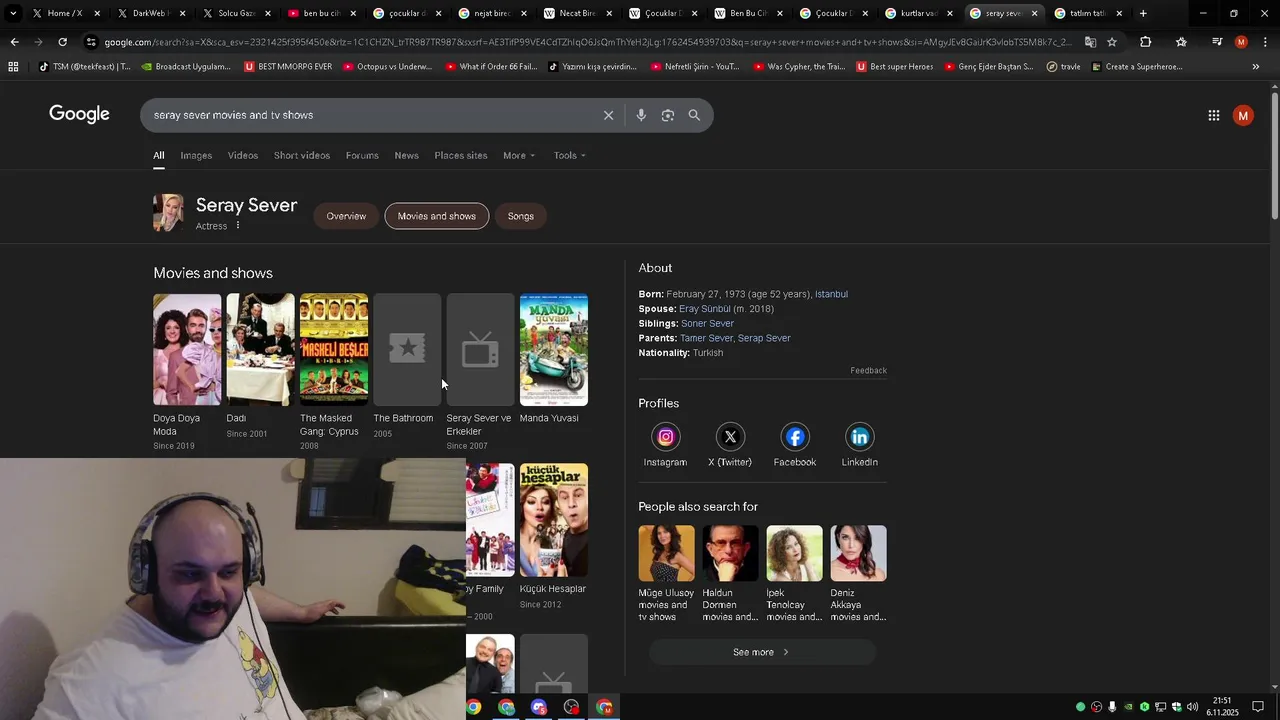Screen dimensions: 1280x720
Task: Open the Tools dropdown
Action: pos(570,155)
